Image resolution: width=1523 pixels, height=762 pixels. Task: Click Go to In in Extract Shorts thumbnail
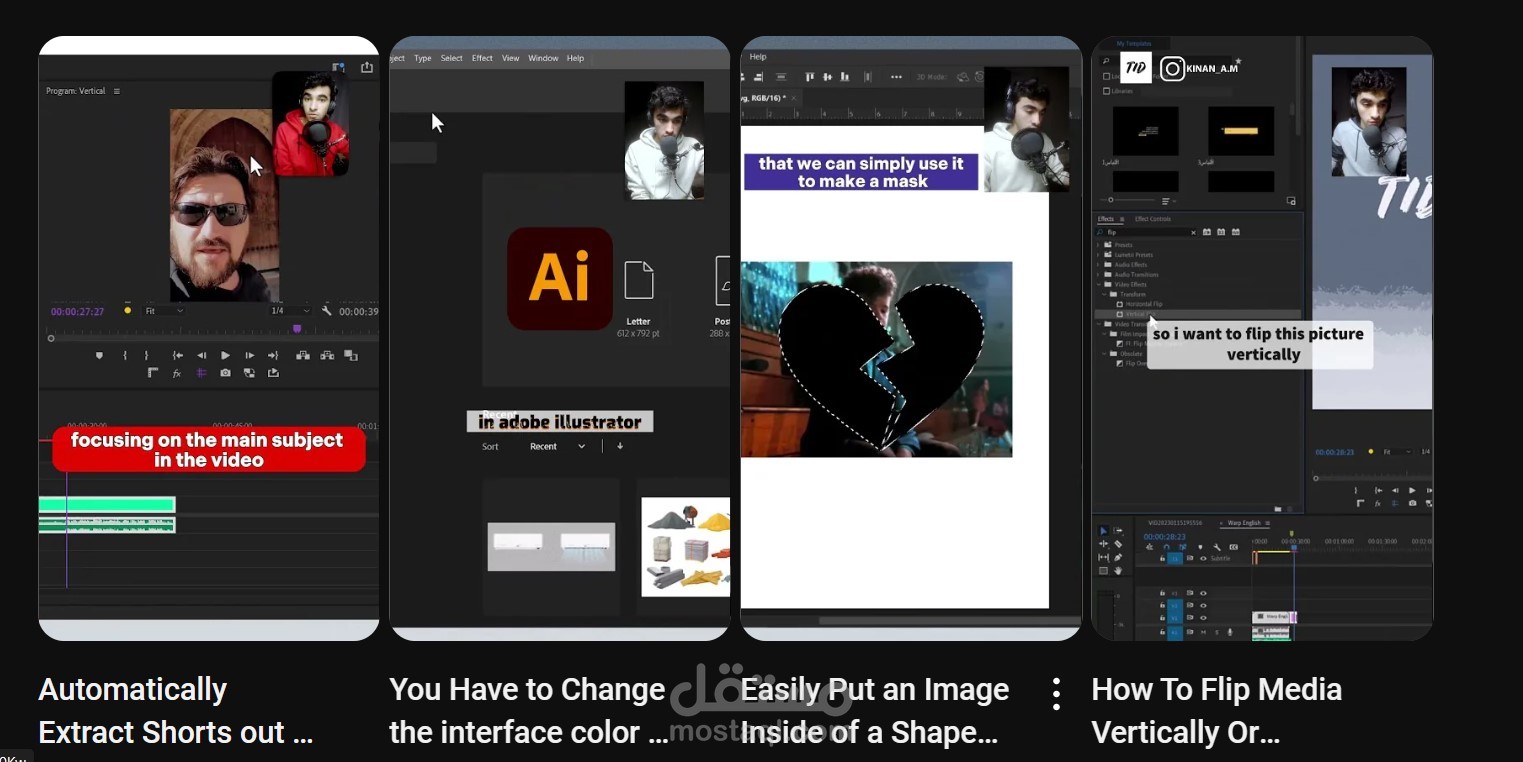point(178,356)
